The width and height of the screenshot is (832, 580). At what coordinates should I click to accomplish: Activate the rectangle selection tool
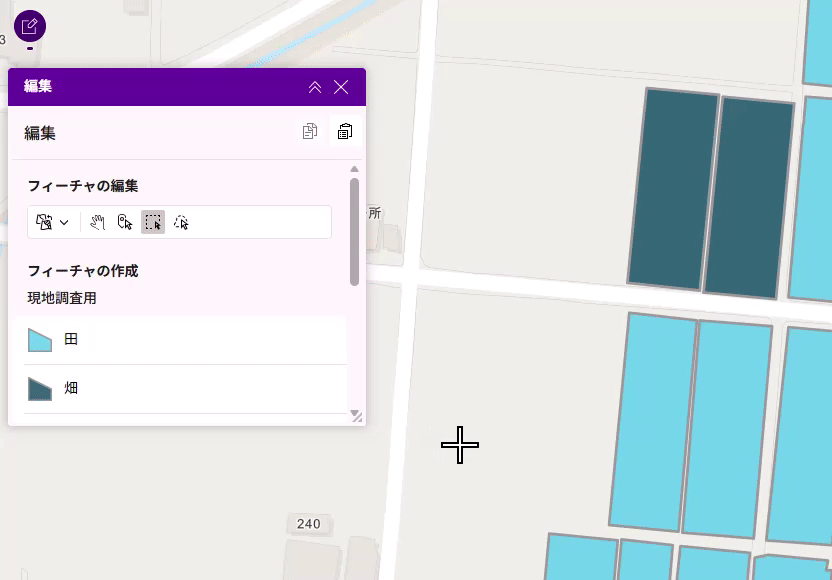153,222
